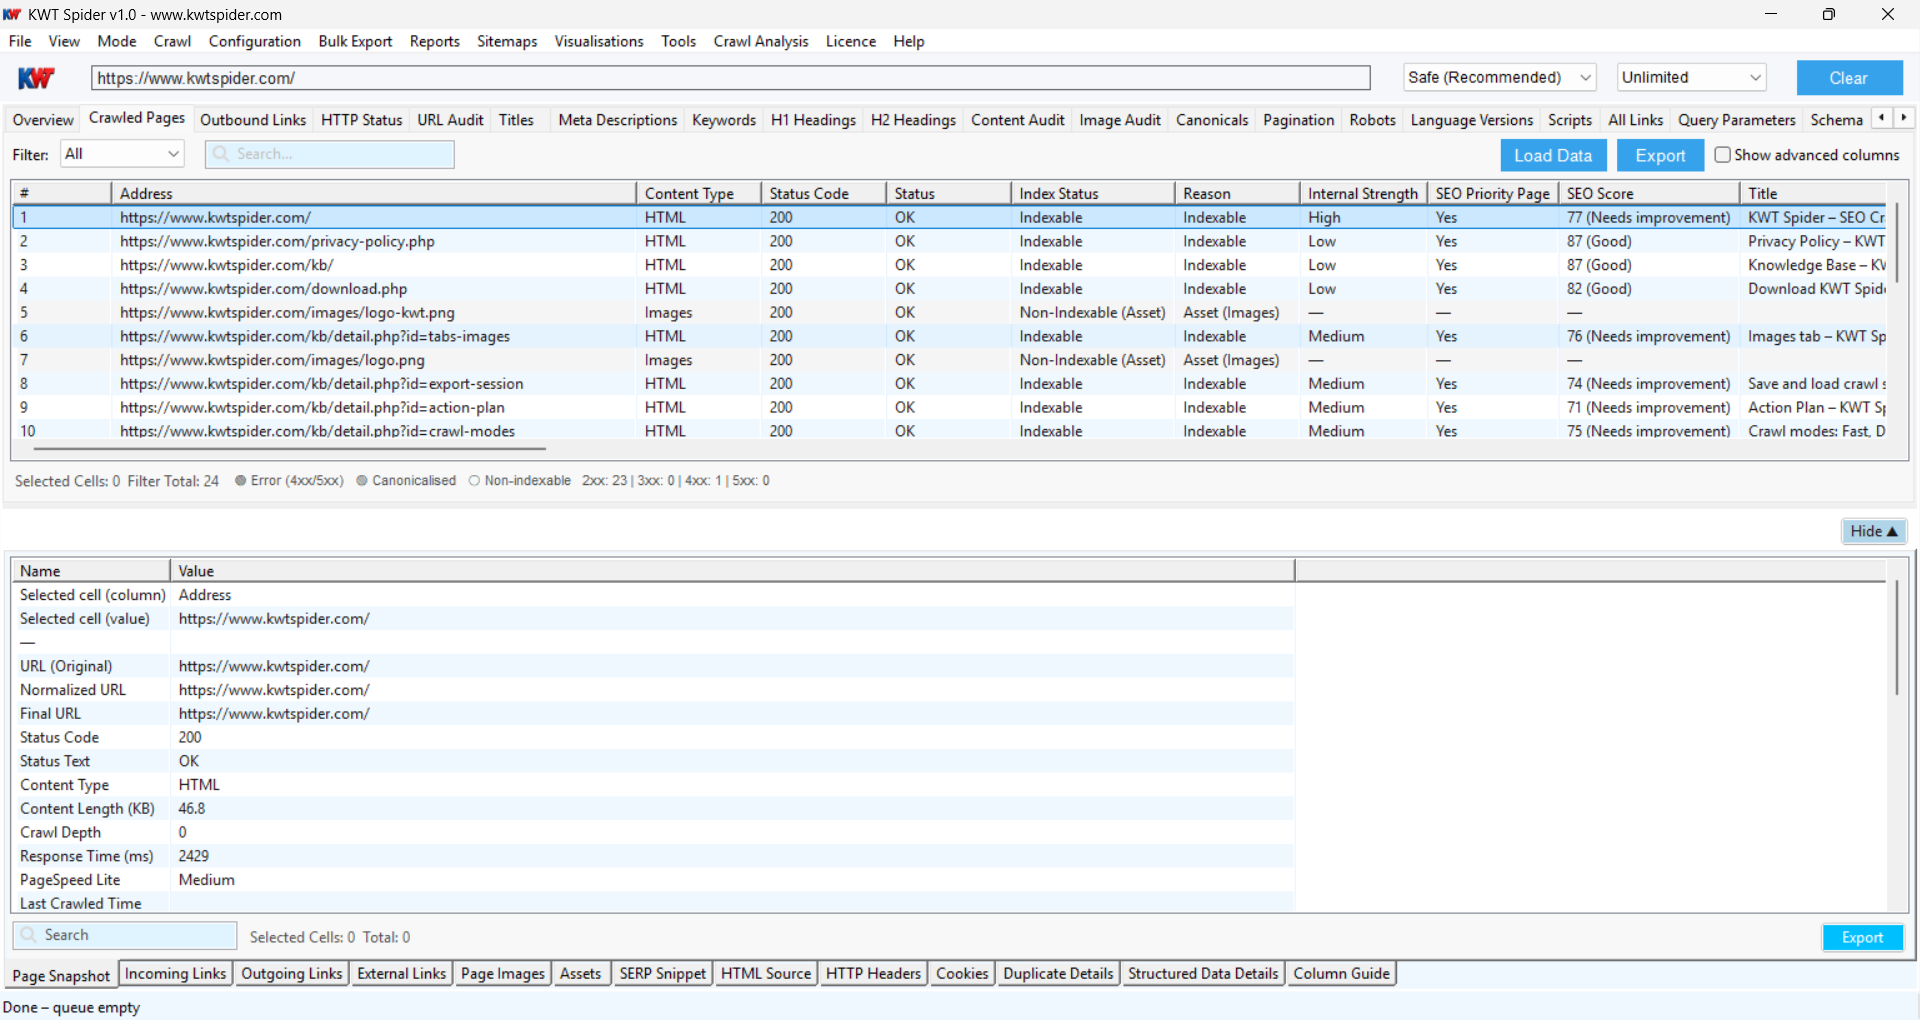This screenshot has width=1920, height=1020.
Task: Open the Crawl Analysis menu
Action: 760,41
